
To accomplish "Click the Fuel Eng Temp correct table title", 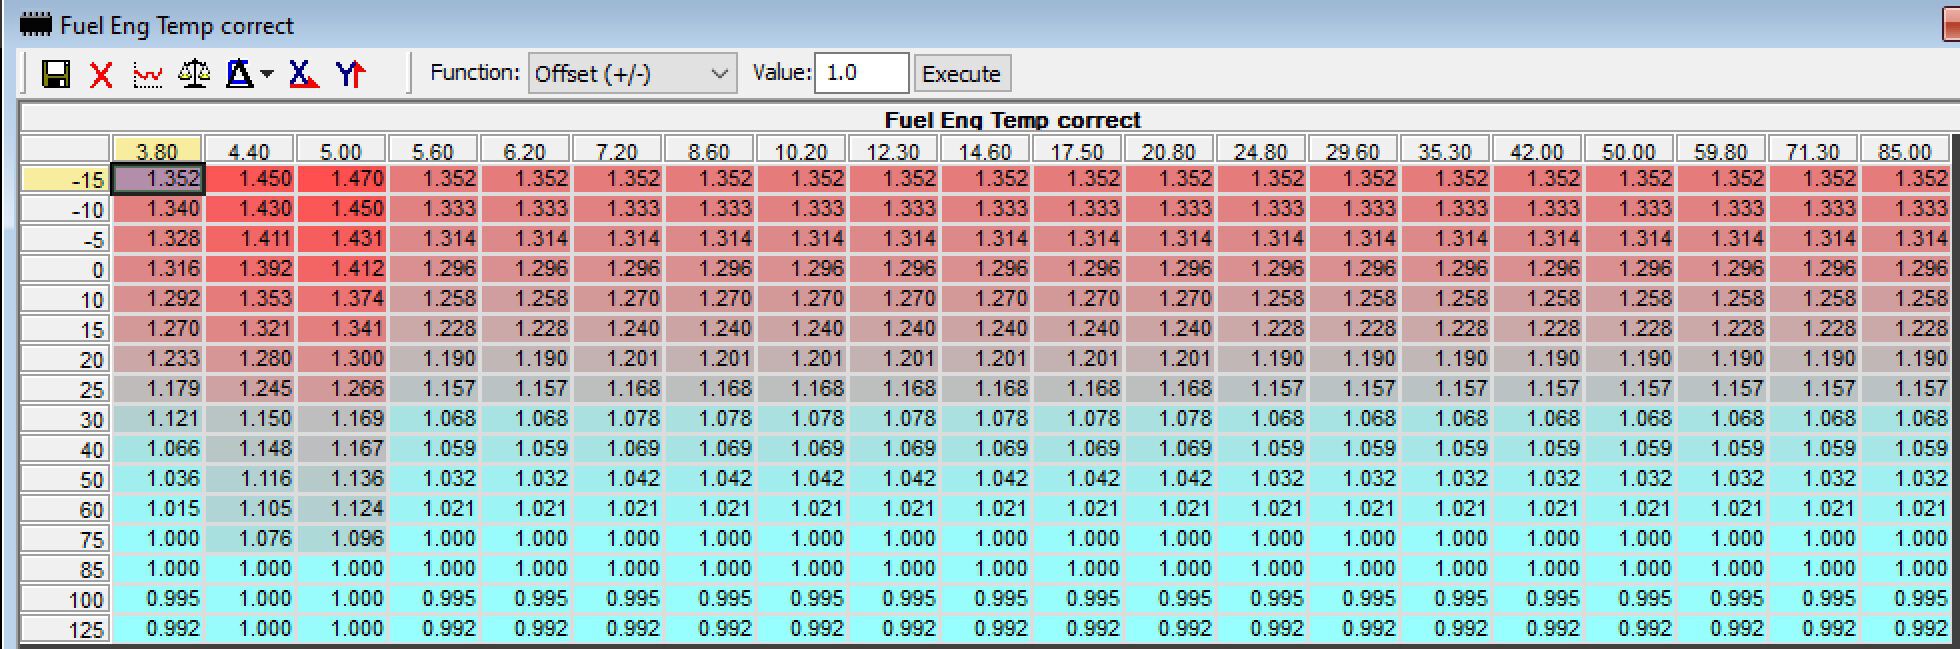I will [1012, 120].
